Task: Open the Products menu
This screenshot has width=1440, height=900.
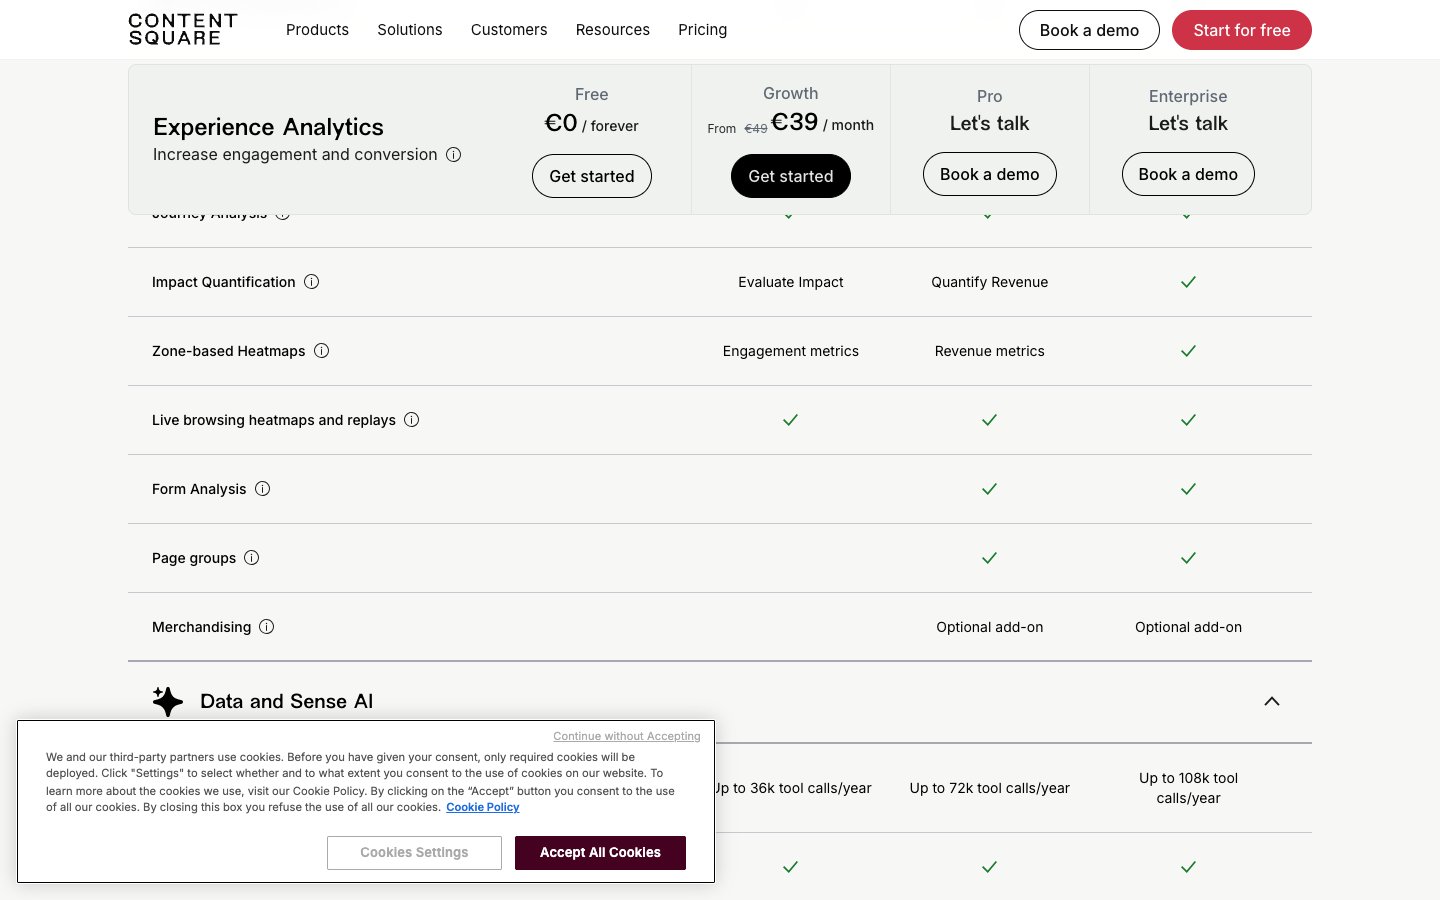Action: click(x=317, y=30)
